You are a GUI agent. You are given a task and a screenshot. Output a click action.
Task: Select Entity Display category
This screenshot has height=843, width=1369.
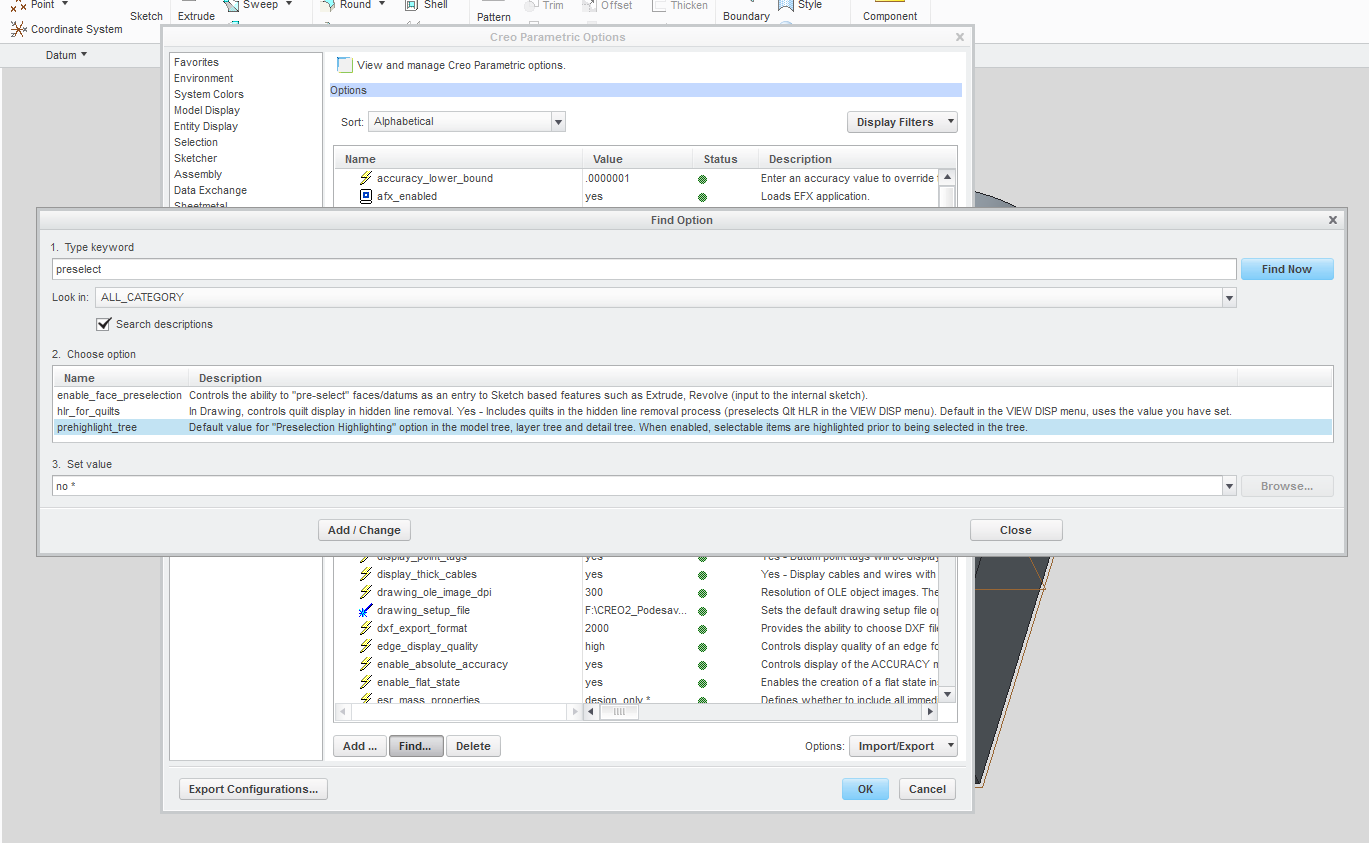[205, 126]
